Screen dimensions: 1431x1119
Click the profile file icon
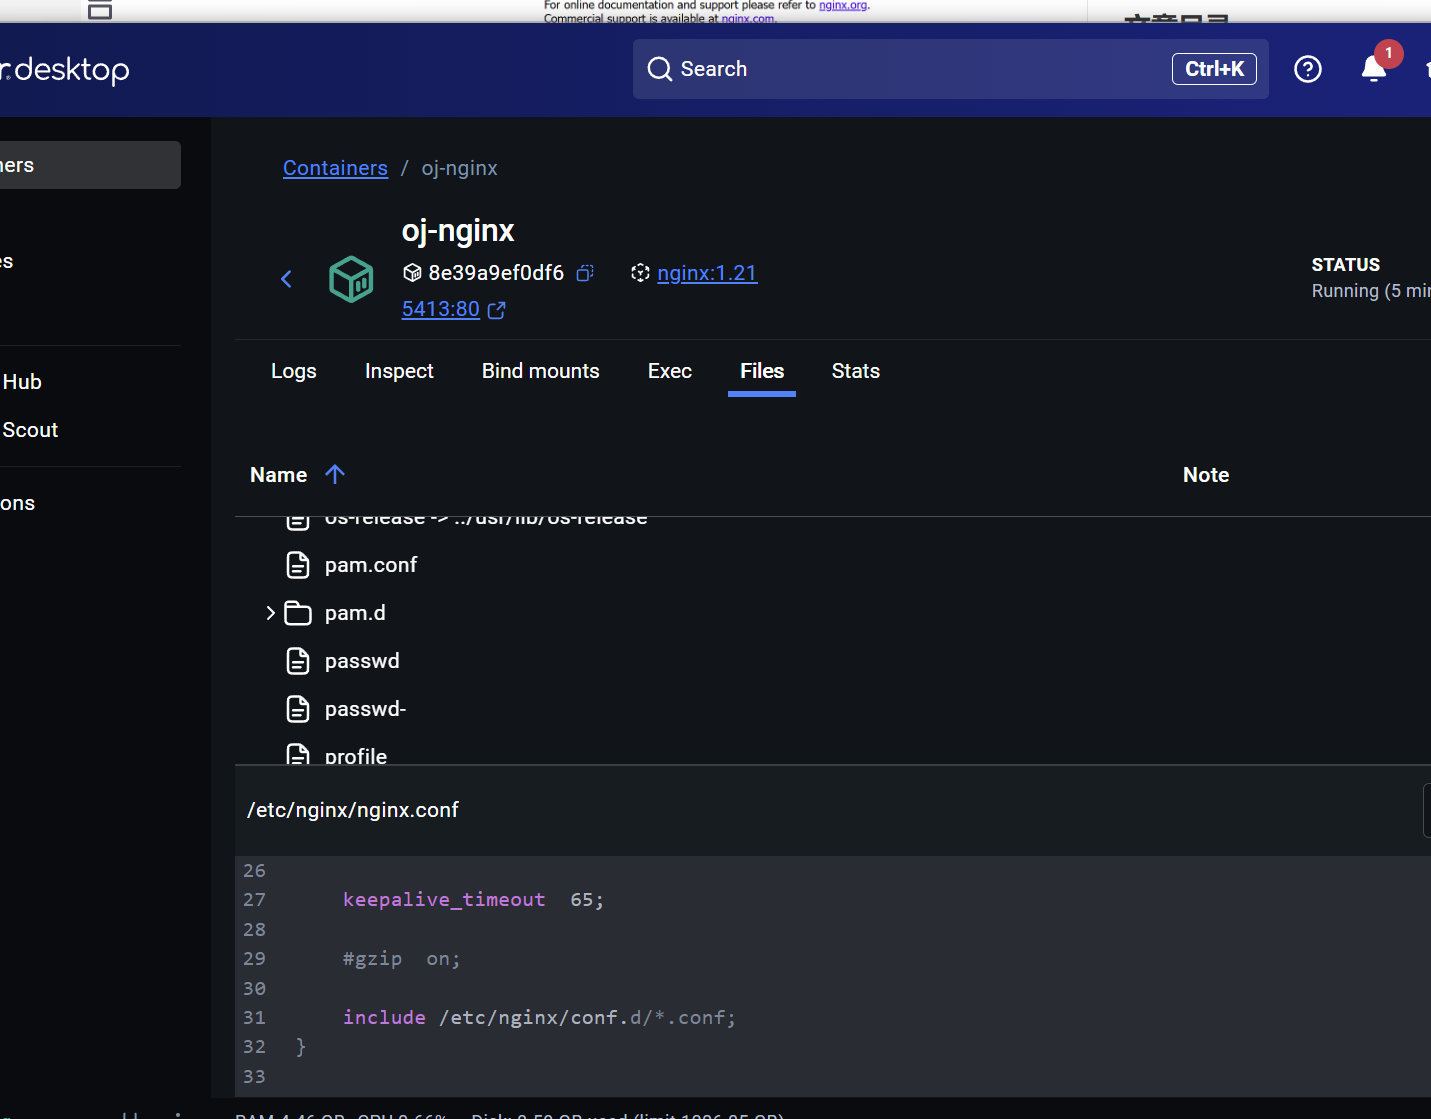[x=298, y=754]
